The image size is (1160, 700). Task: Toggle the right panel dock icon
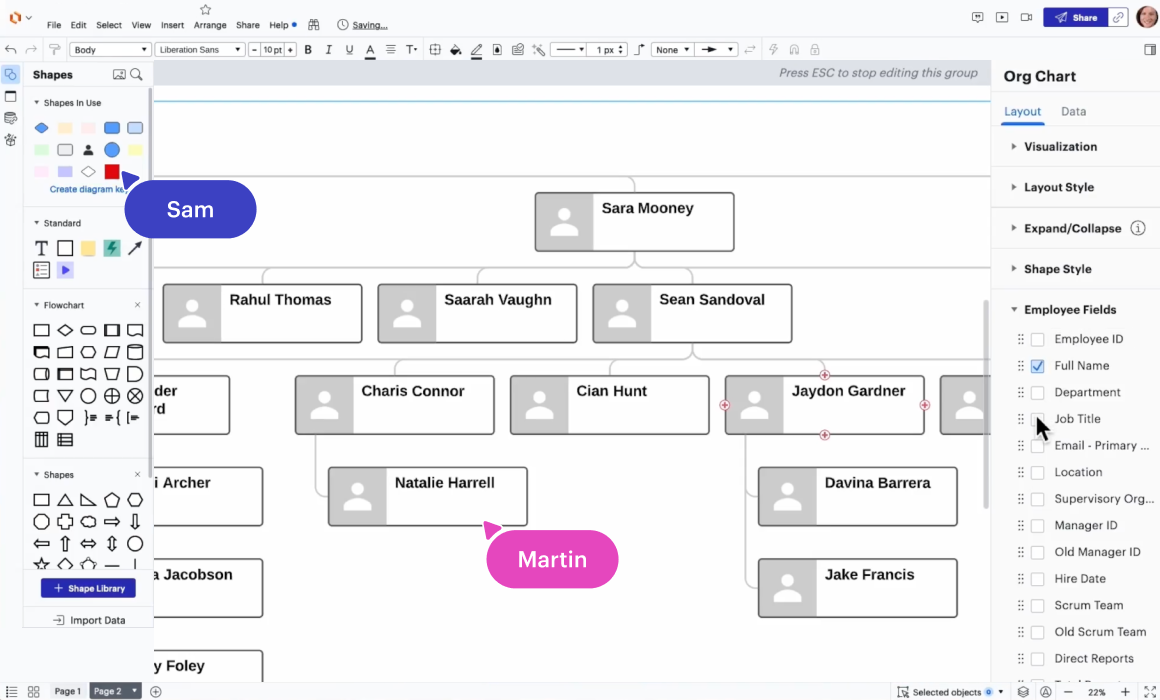coord(1149,50)
